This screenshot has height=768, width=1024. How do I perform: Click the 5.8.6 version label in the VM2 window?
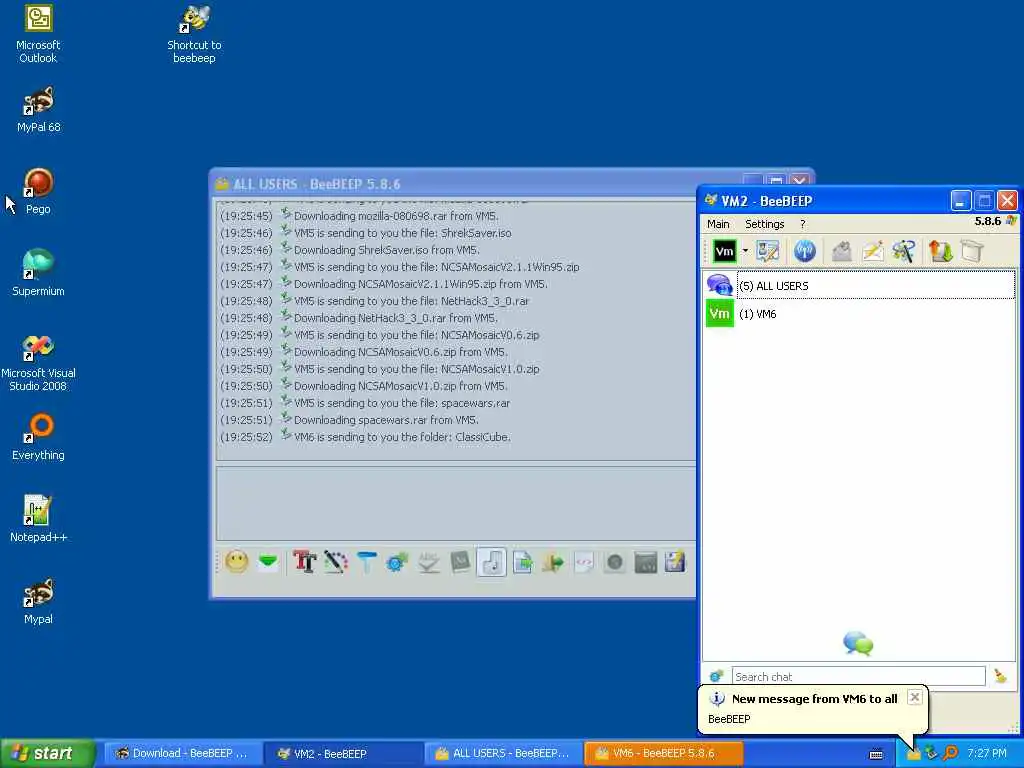[987, 221]
